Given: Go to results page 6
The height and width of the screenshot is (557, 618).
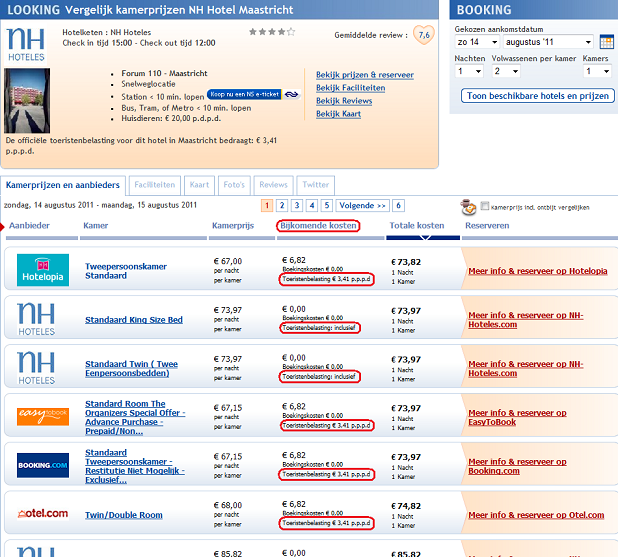Looking at the screenshot, I should coord(398,205).
